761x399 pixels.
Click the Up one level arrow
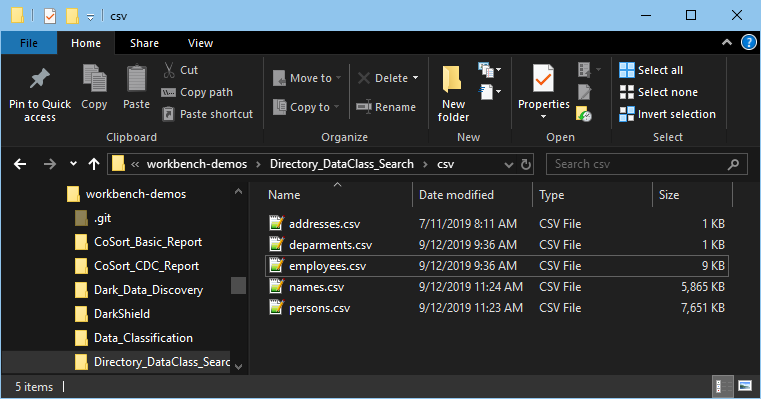pyautogui.click(x=94, y=164)
